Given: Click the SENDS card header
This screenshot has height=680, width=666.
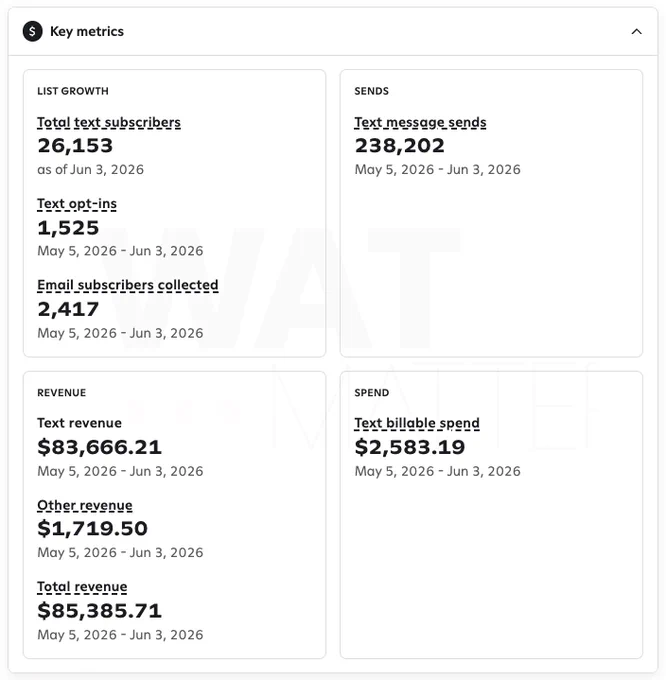Looking at the screenshot, I should click(372, 91).
